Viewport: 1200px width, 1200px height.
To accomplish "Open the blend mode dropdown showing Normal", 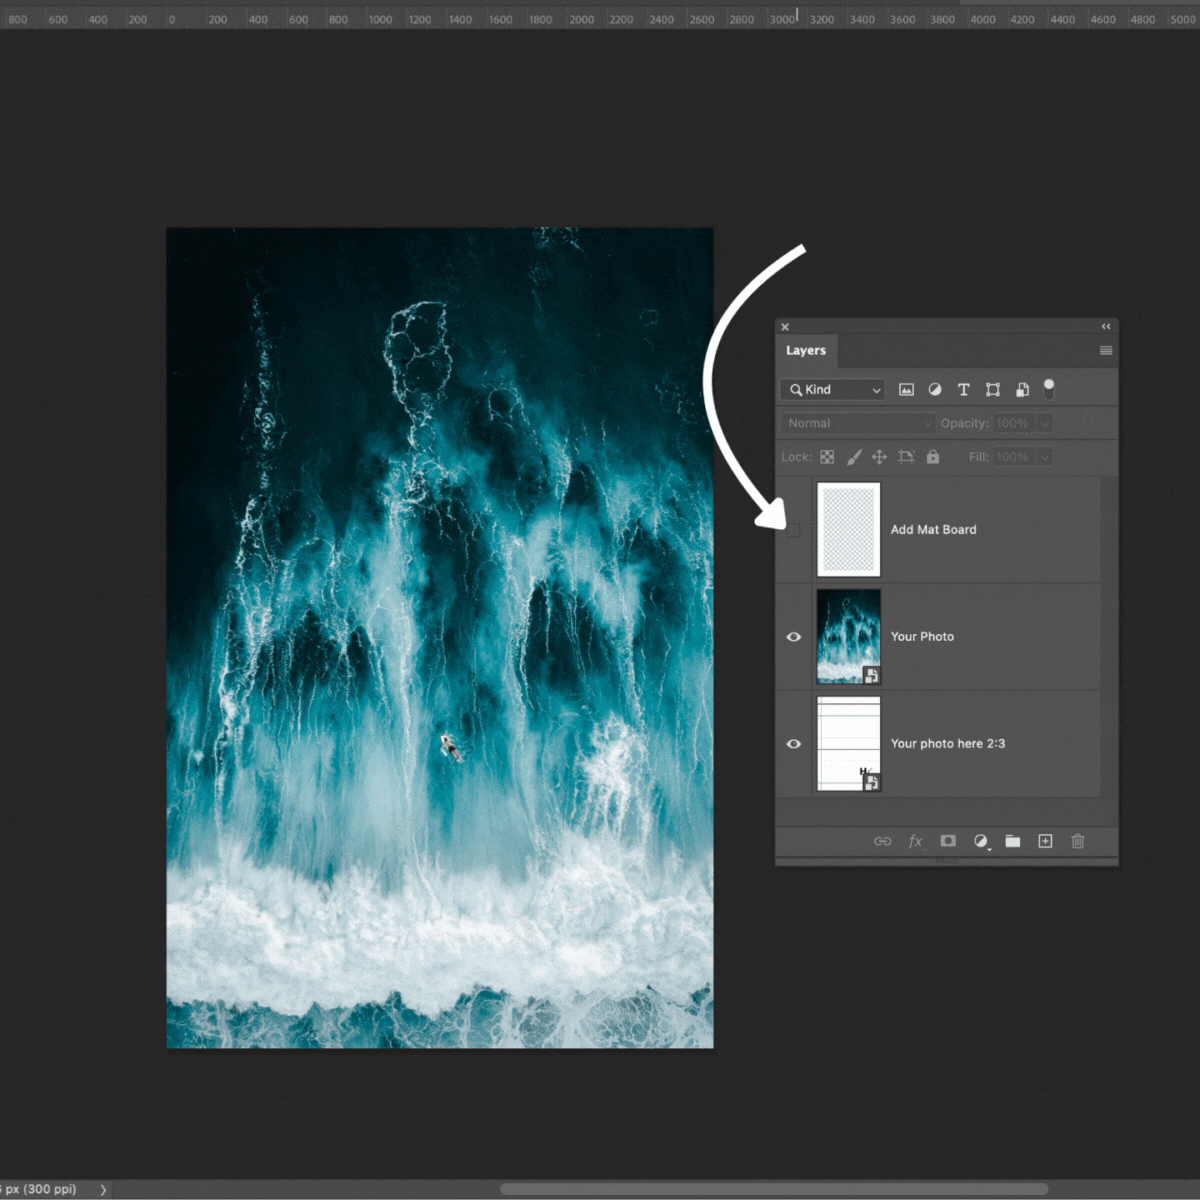I will 857,423.
